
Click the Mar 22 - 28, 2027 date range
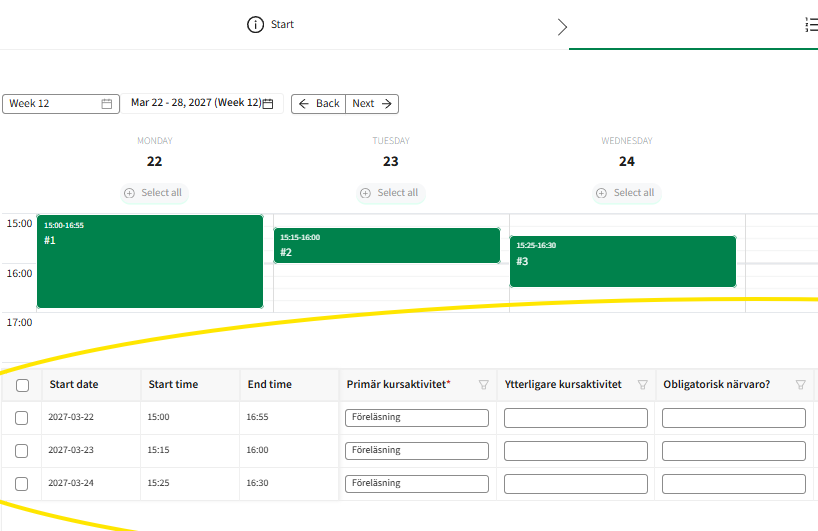[196, 103]
